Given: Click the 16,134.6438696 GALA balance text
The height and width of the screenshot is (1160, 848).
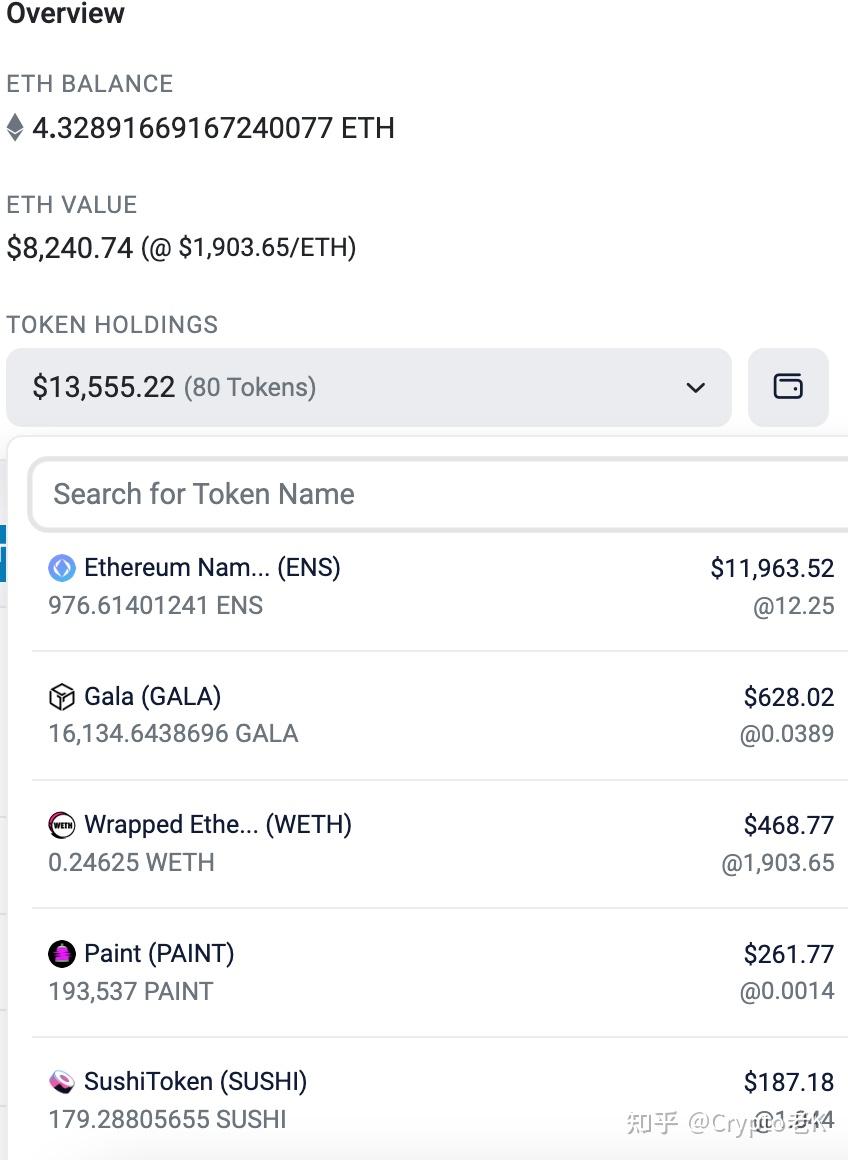Looking at the screenshot, I should point(173,734).
